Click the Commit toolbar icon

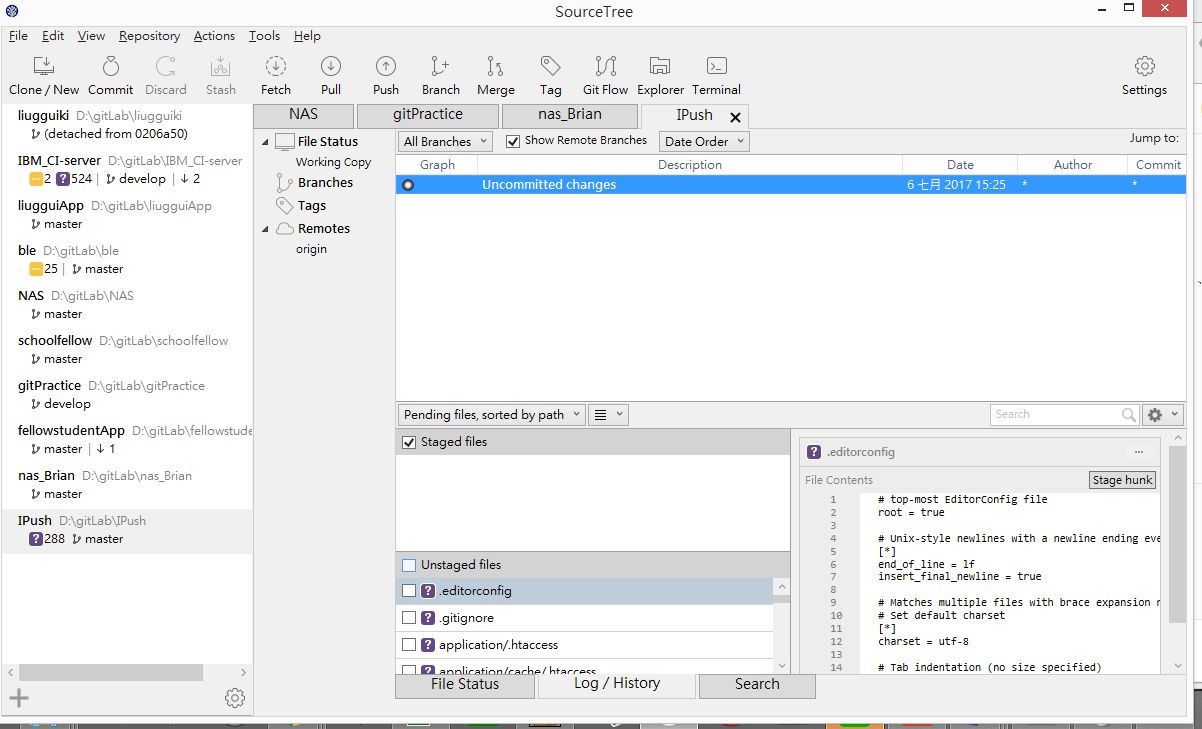(110, 67)
